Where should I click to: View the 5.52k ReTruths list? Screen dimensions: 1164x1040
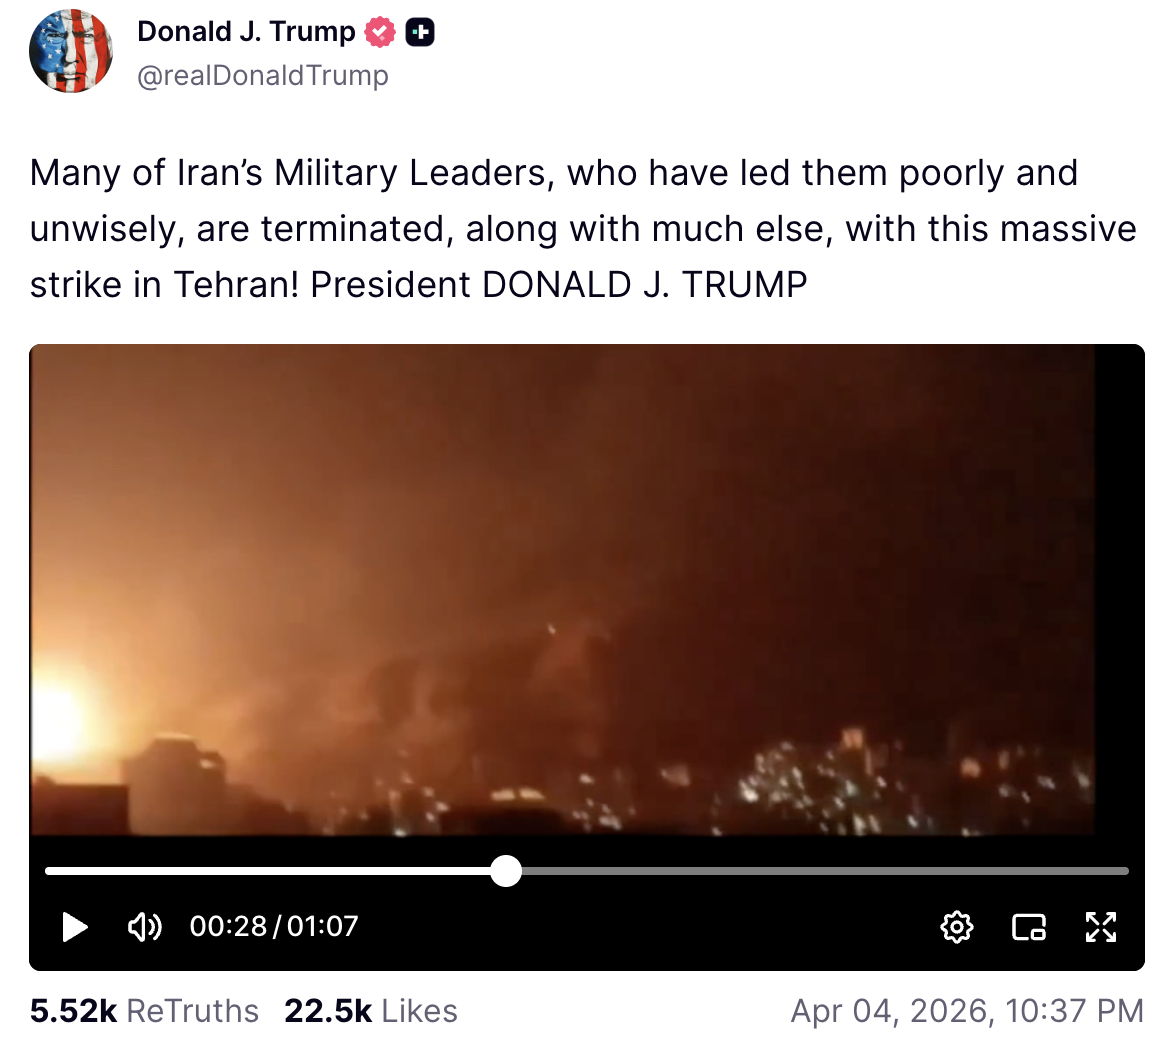coord(144,1011)
